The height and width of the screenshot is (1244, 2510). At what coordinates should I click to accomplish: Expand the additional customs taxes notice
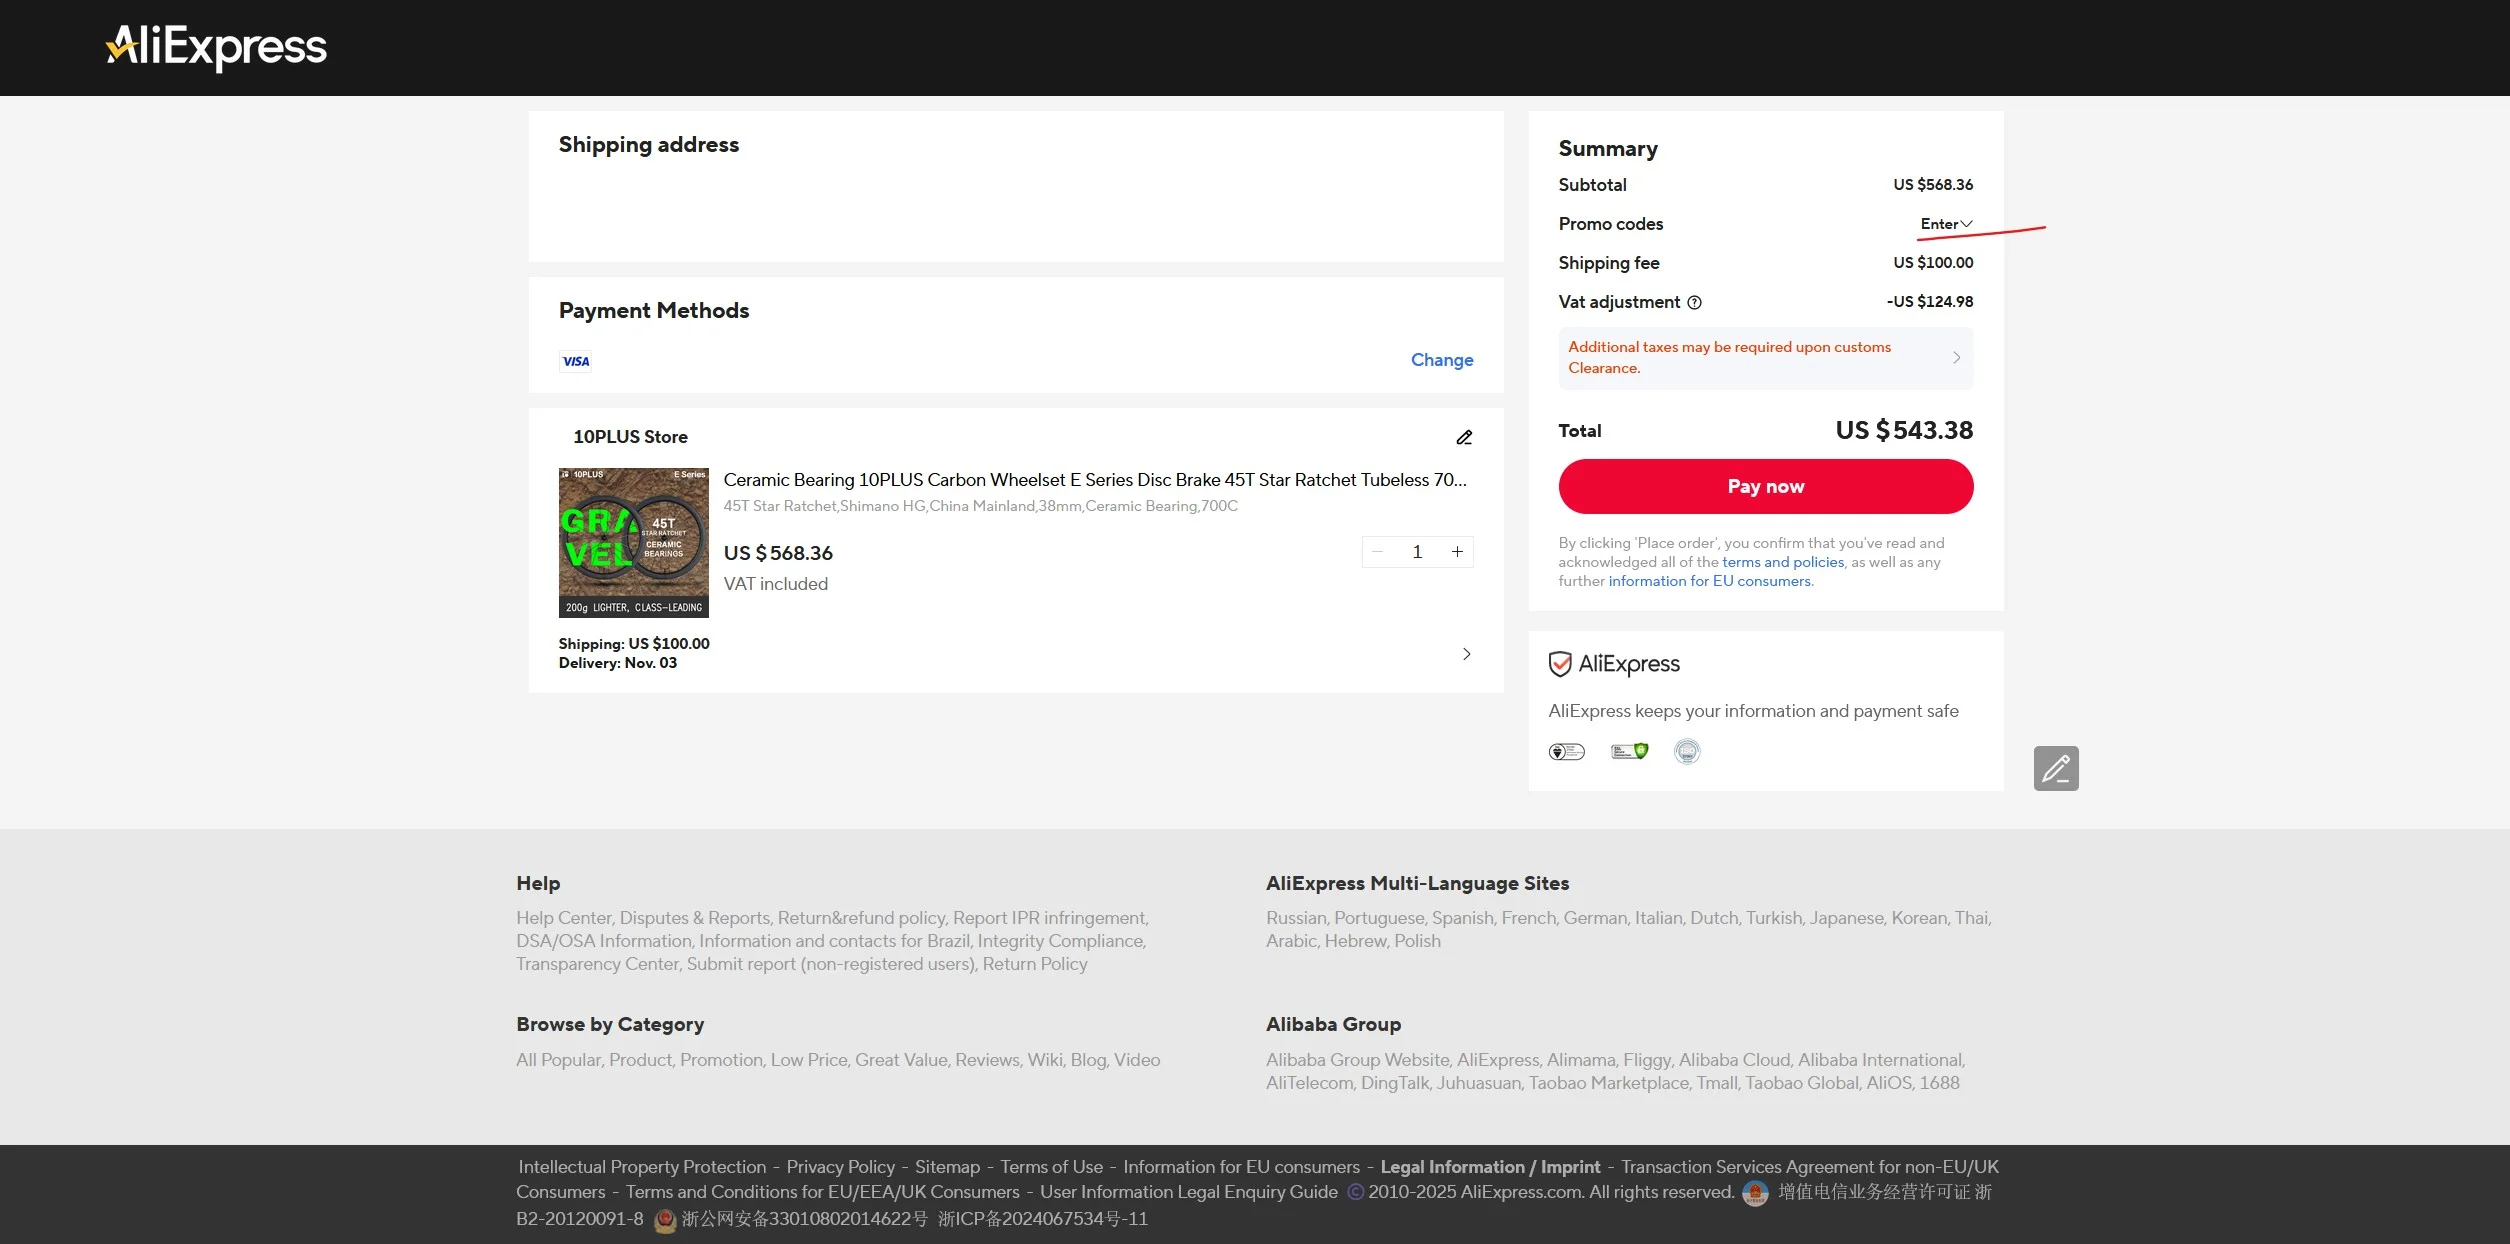(x=1765, y=358)
